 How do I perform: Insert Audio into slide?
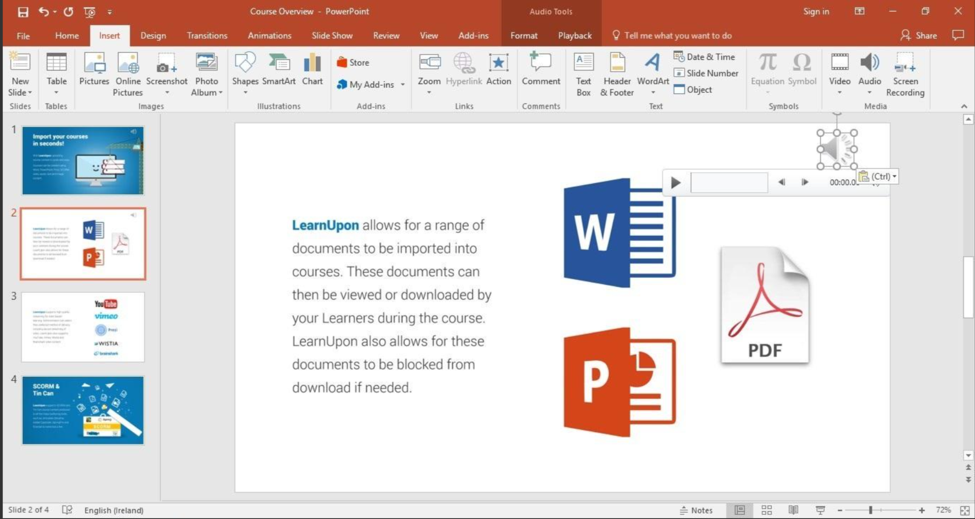point(869,75)
